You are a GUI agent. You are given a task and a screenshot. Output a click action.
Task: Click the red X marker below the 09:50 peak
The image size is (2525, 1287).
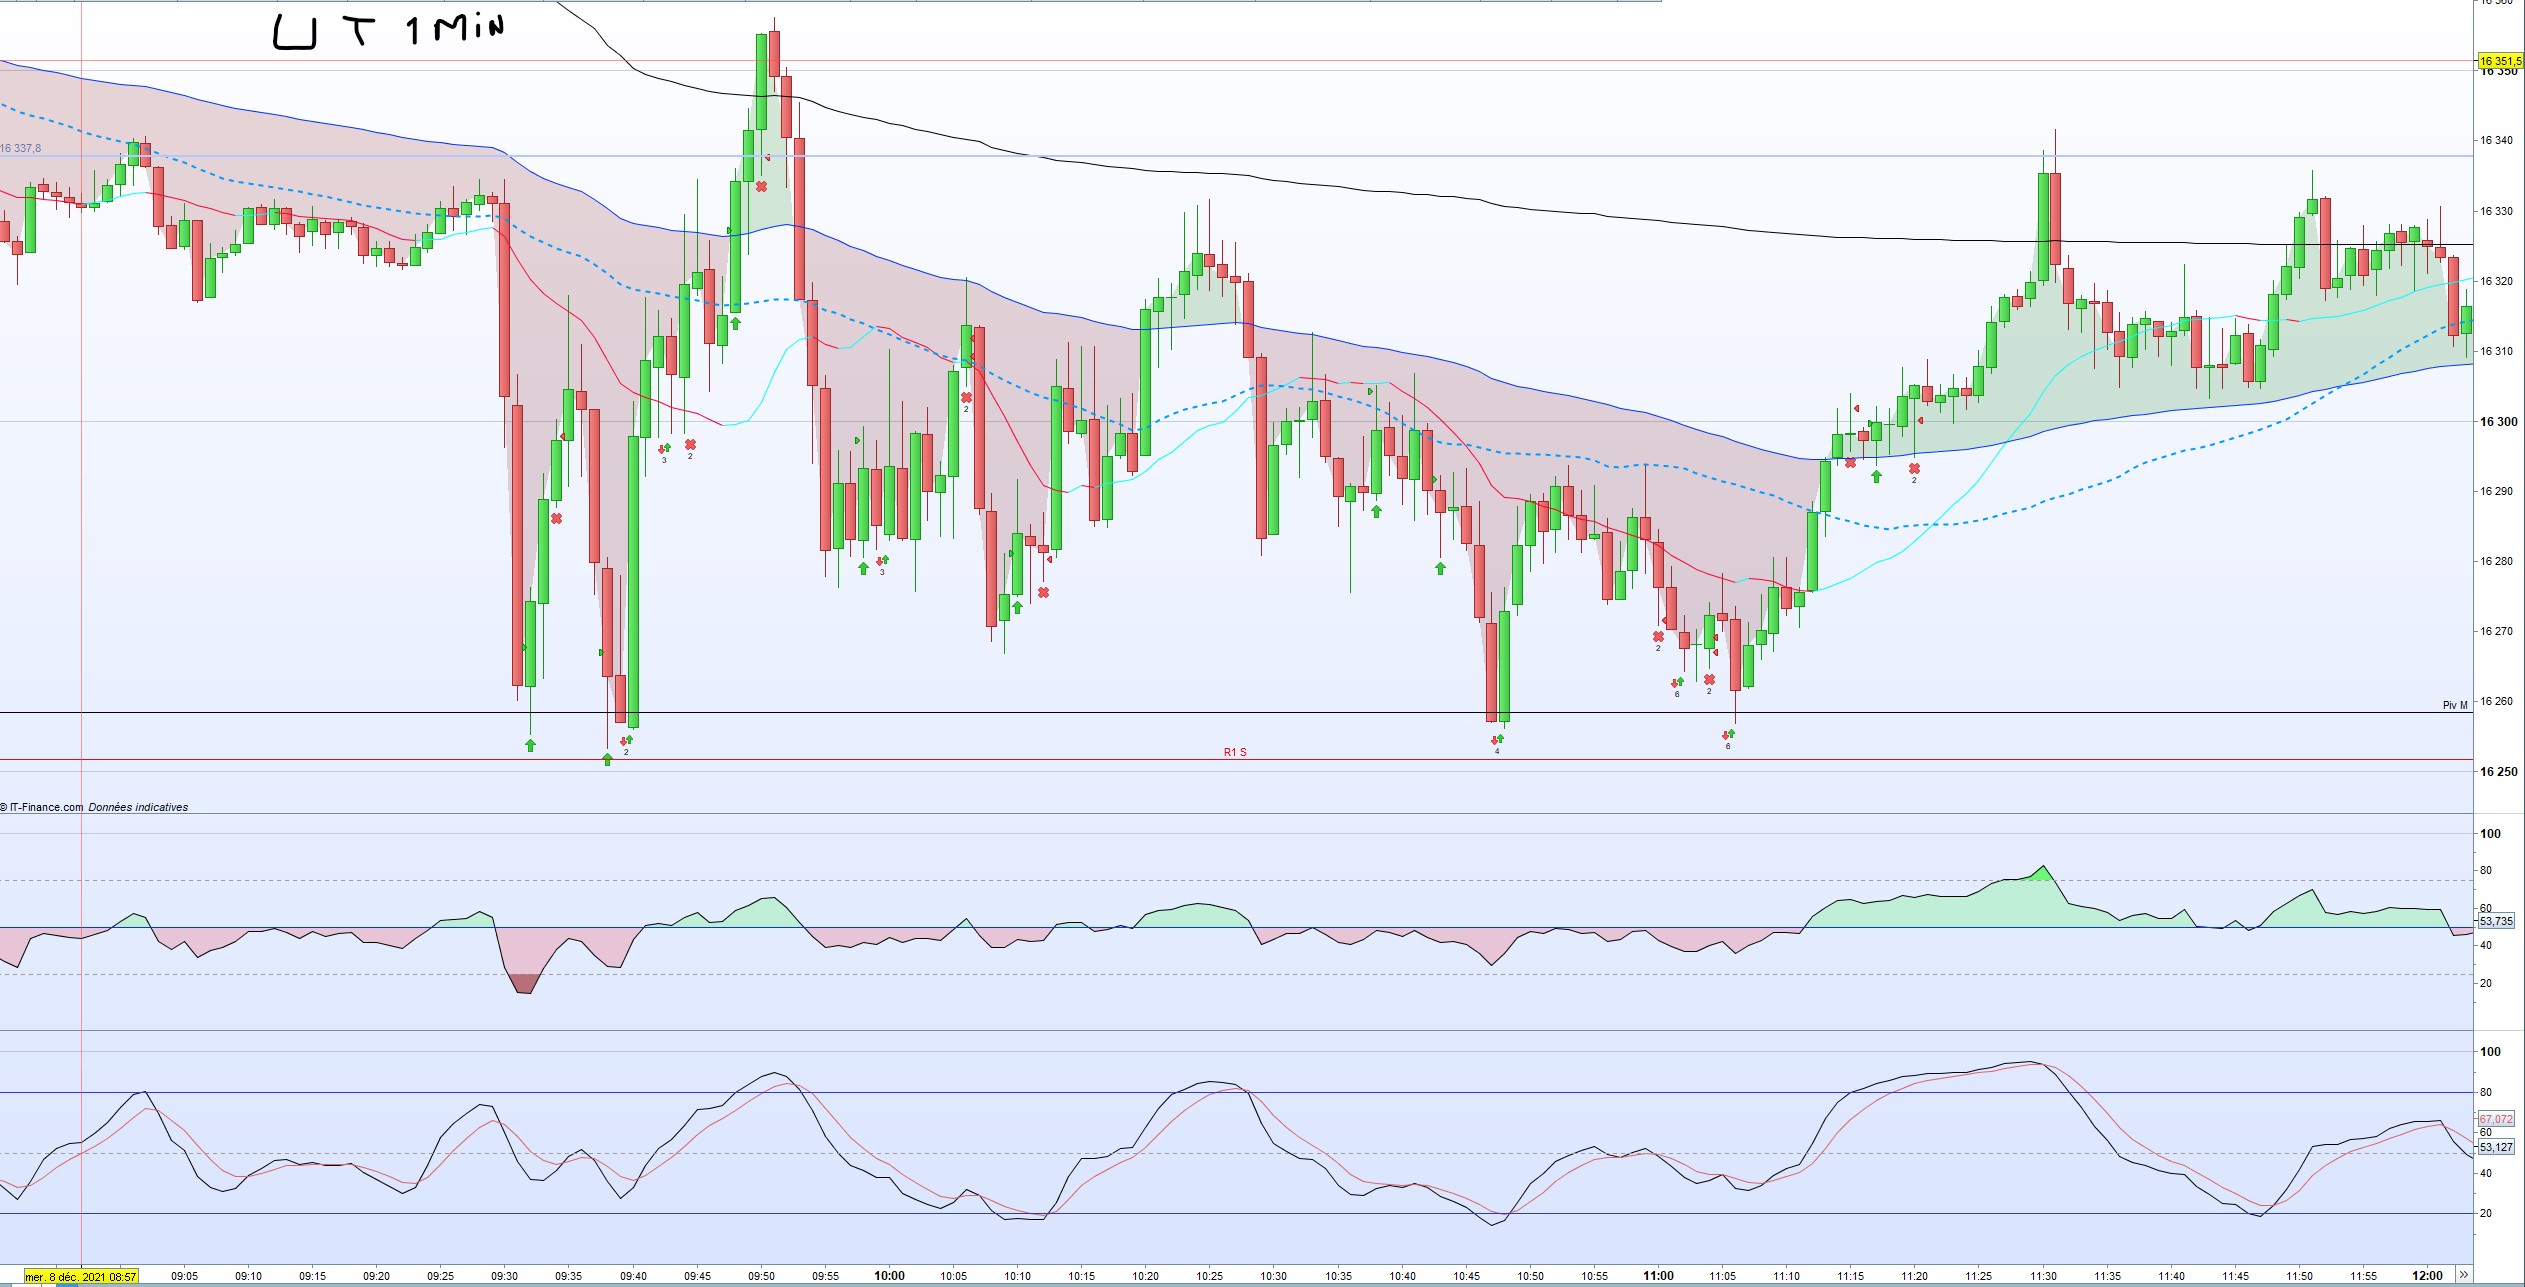click(762, 187)
